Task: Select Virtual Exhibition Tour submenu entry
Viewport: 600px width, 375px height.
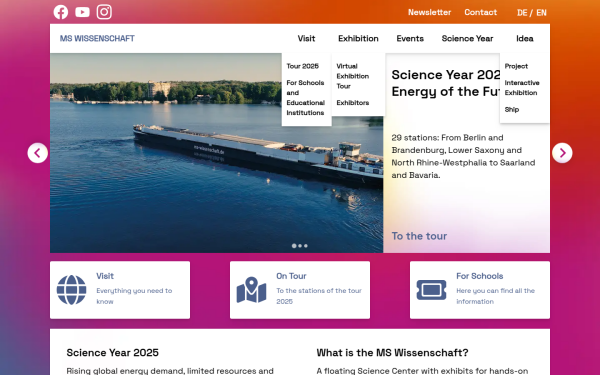Action: pos(352,76)
